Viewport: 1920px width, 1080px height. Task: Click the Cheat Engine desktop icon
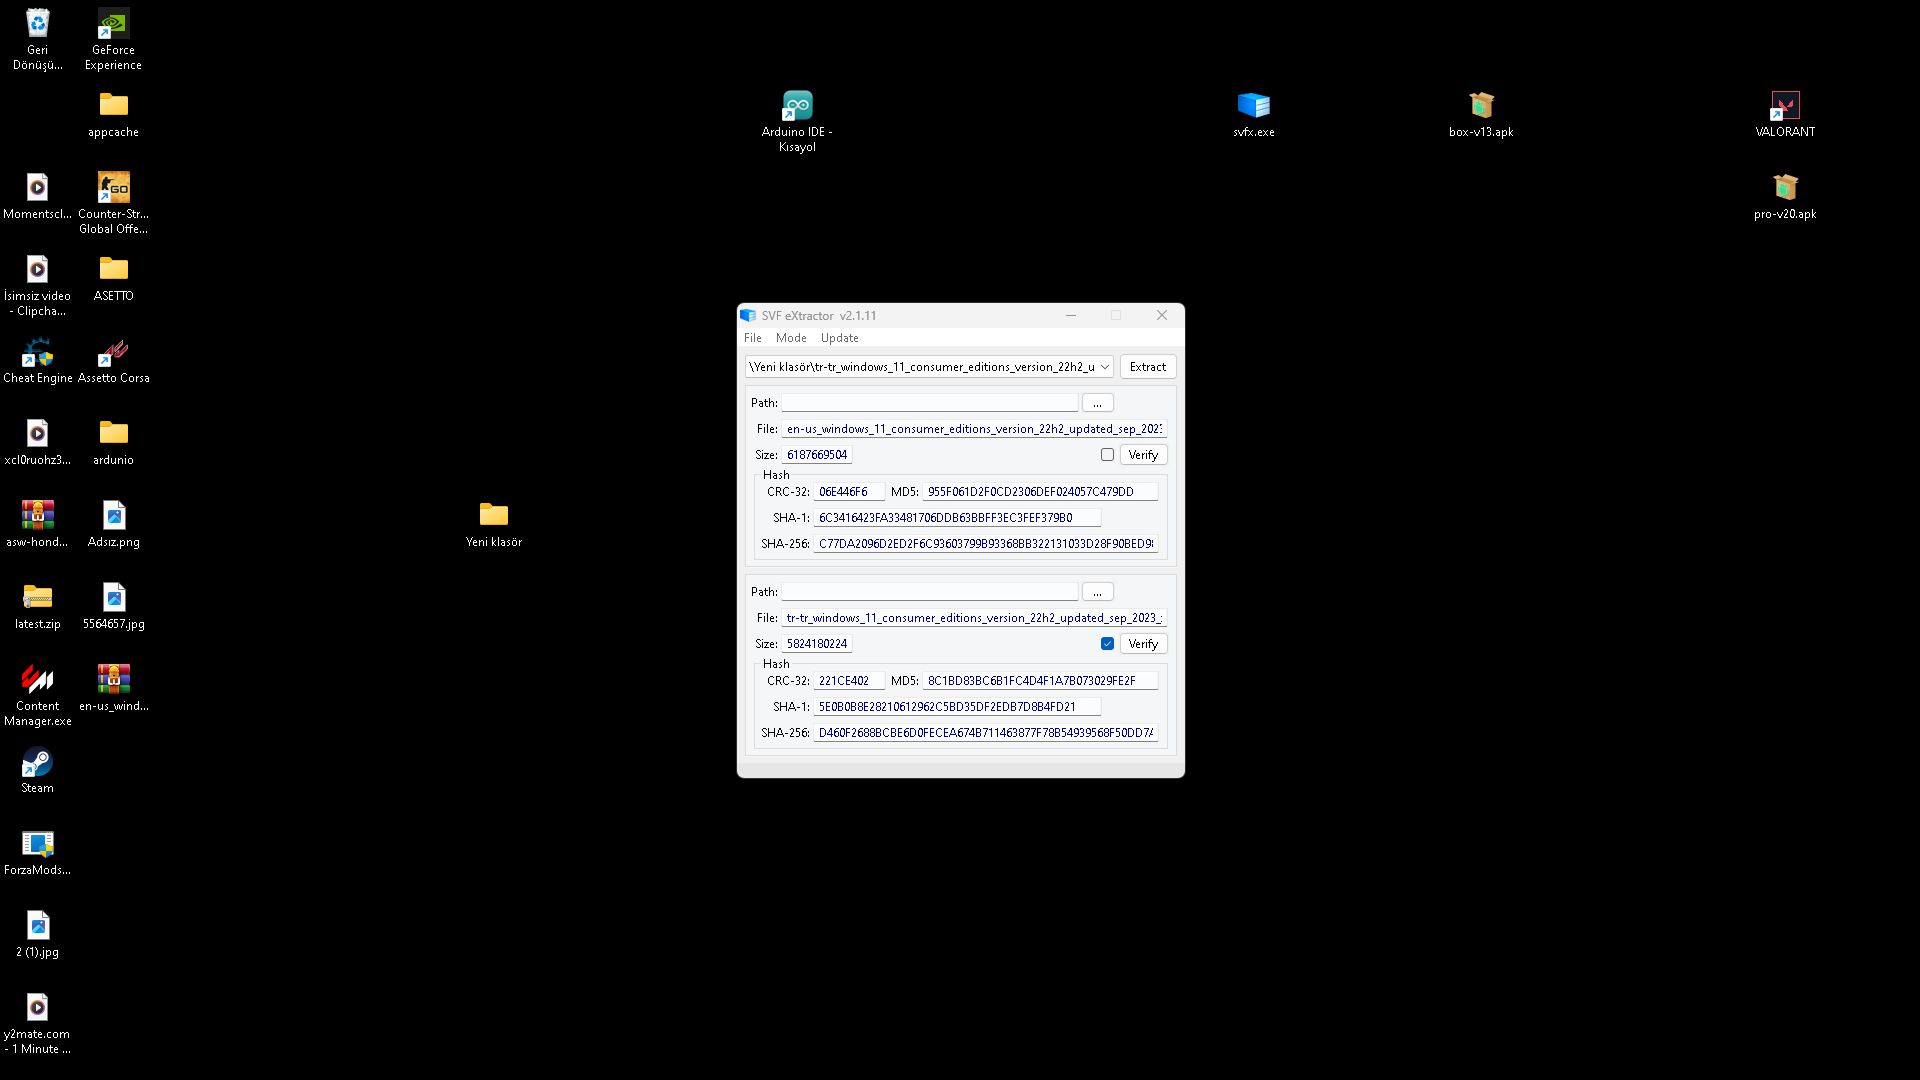point(37,354)
